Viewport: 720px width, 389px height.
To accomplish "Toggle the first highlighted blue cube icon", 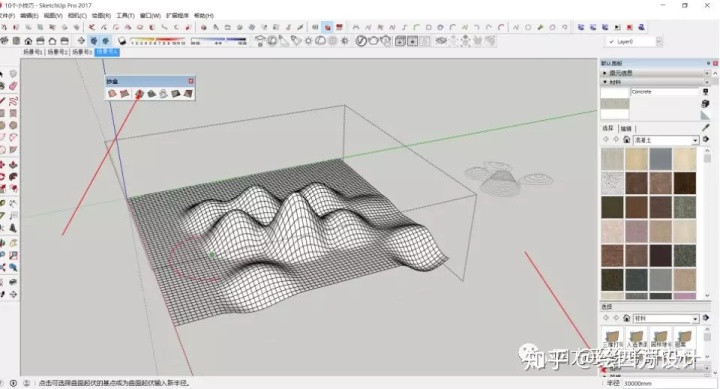I will pos(94,41).
